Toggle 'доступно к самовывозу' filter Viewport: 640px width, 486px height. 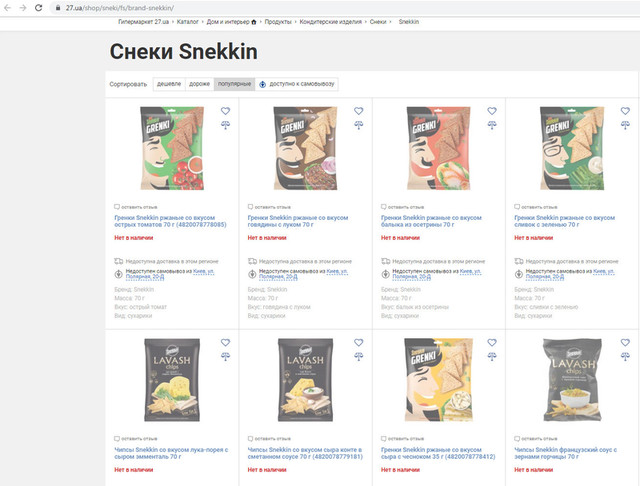coord(296,84)
